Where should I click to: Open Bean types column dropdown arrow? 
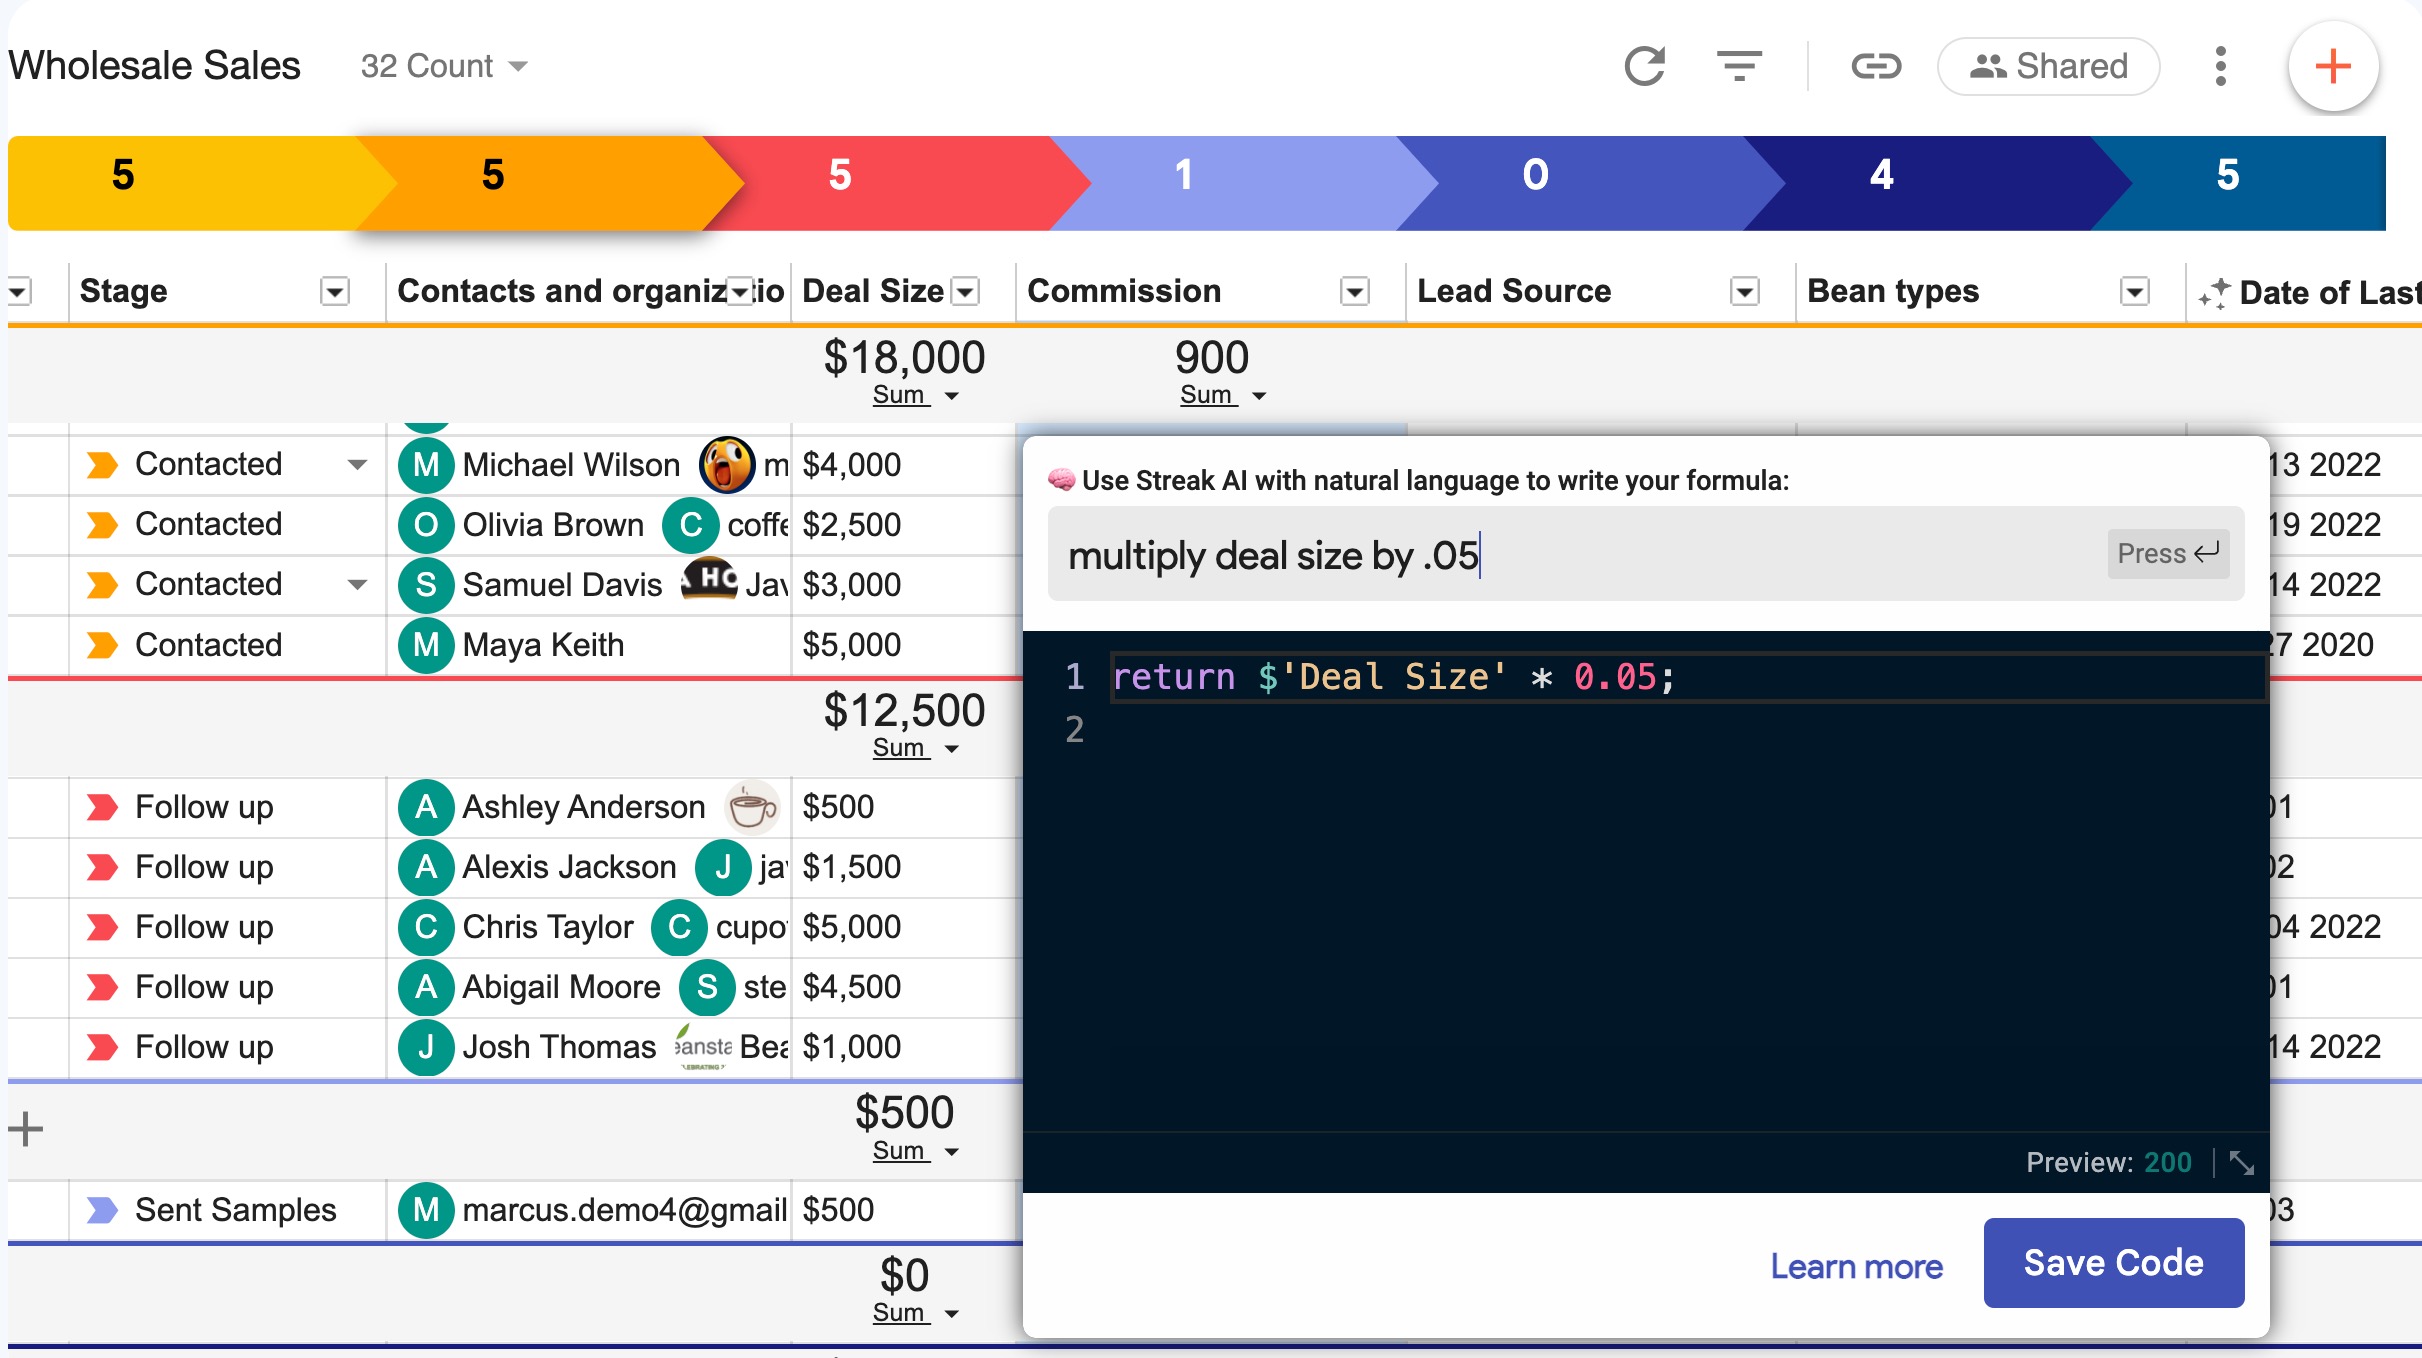(2134, 291)
